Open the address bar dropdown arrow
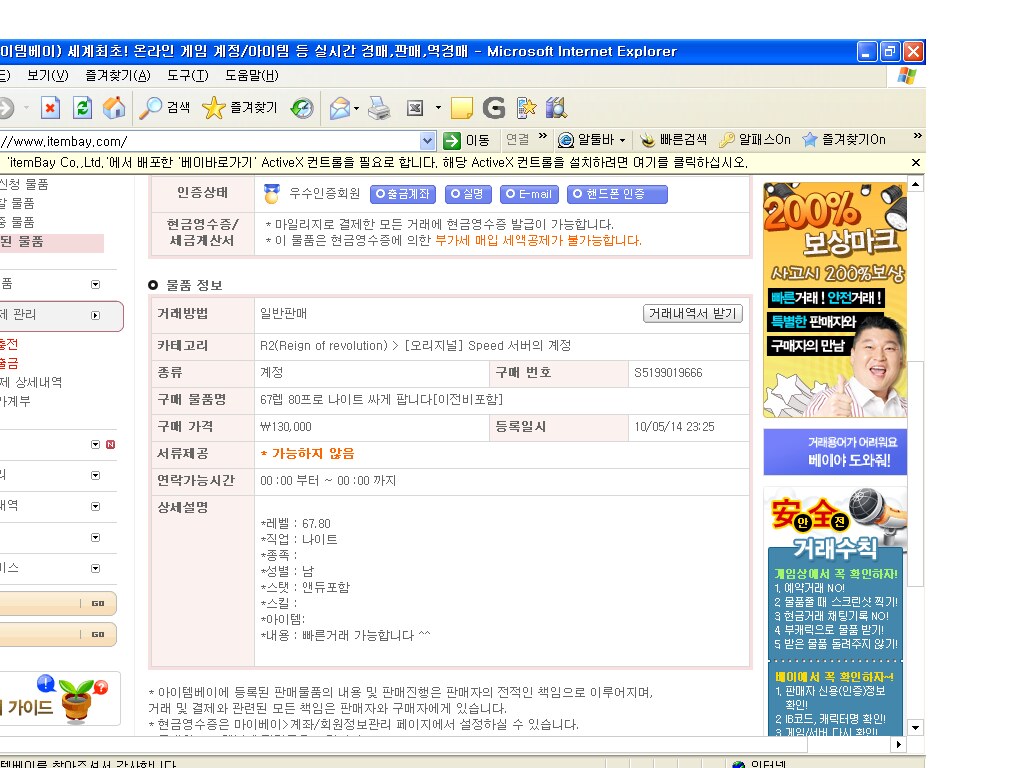 point(428,141)
